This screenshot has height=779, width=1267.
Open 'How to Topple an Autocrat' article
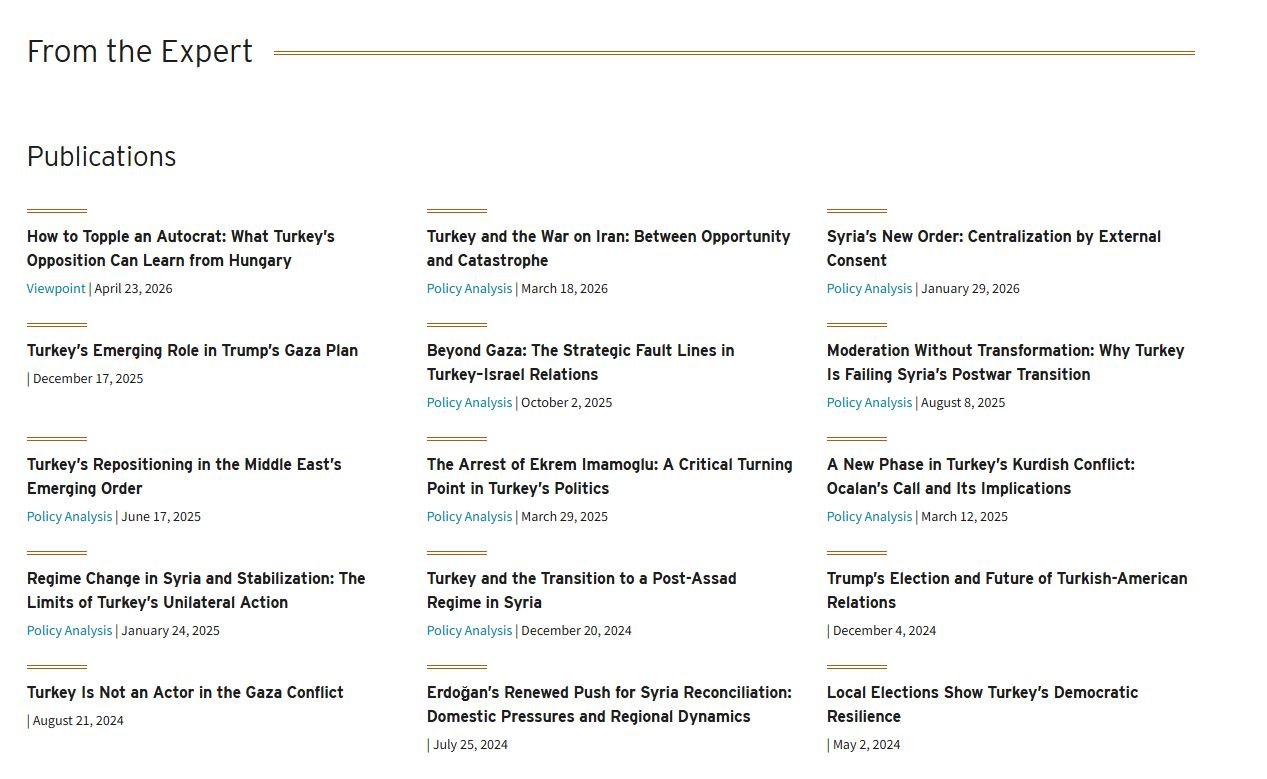[x=181, y=248]
